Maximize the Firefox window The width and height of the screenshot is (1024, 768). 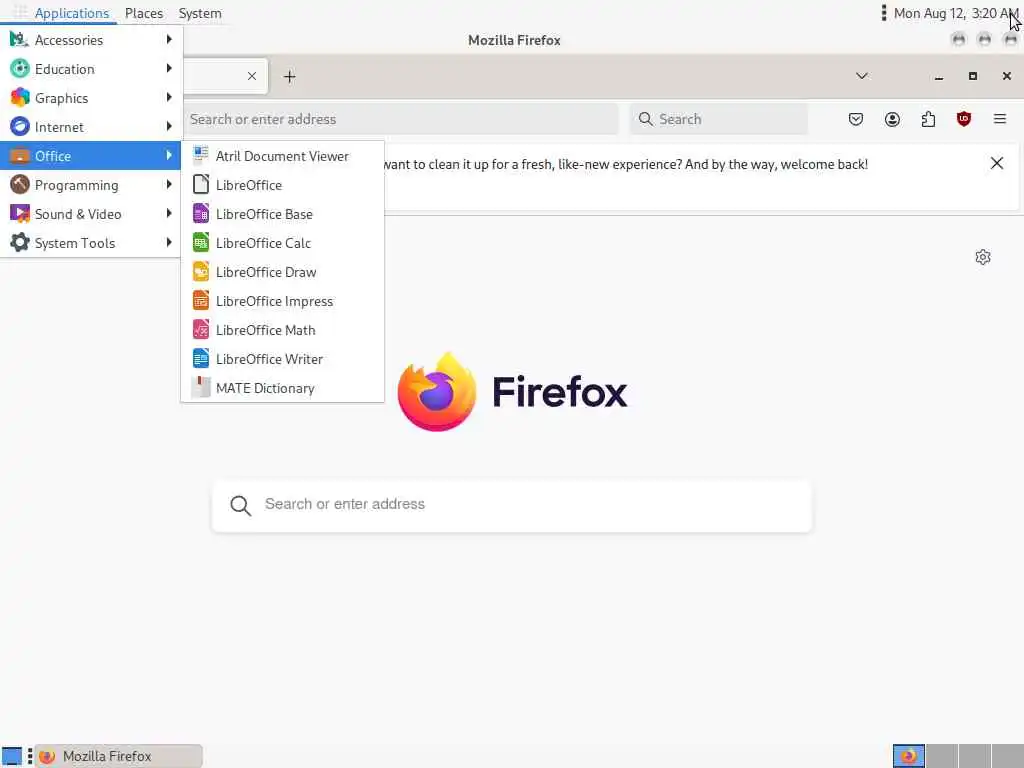click(972, 76)
